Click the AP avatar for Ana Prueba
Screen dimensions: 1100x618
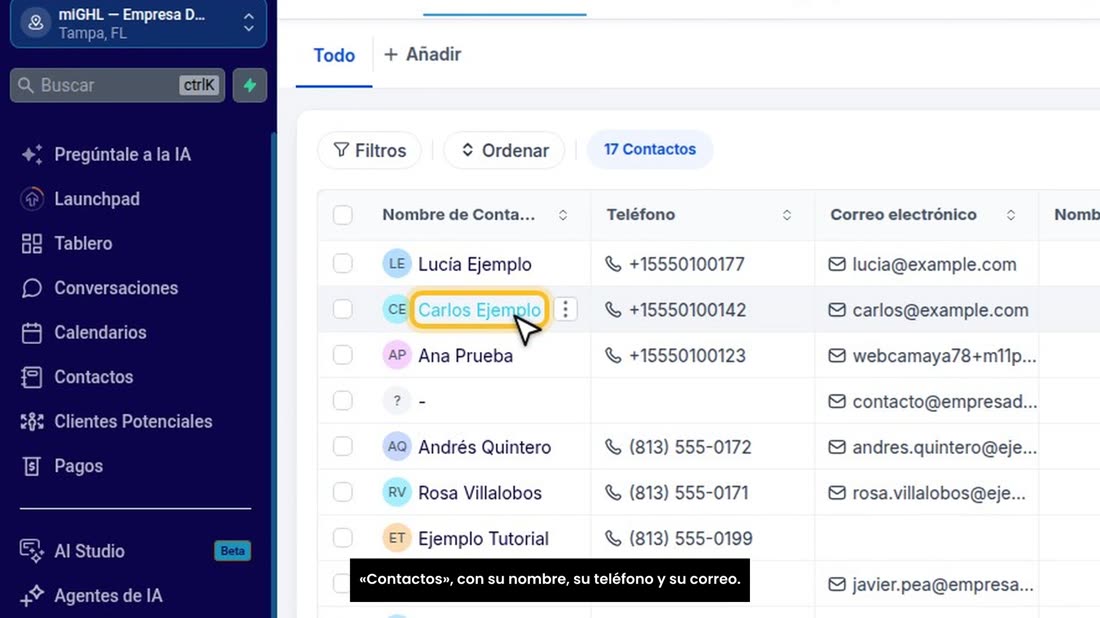coord(396,355)
